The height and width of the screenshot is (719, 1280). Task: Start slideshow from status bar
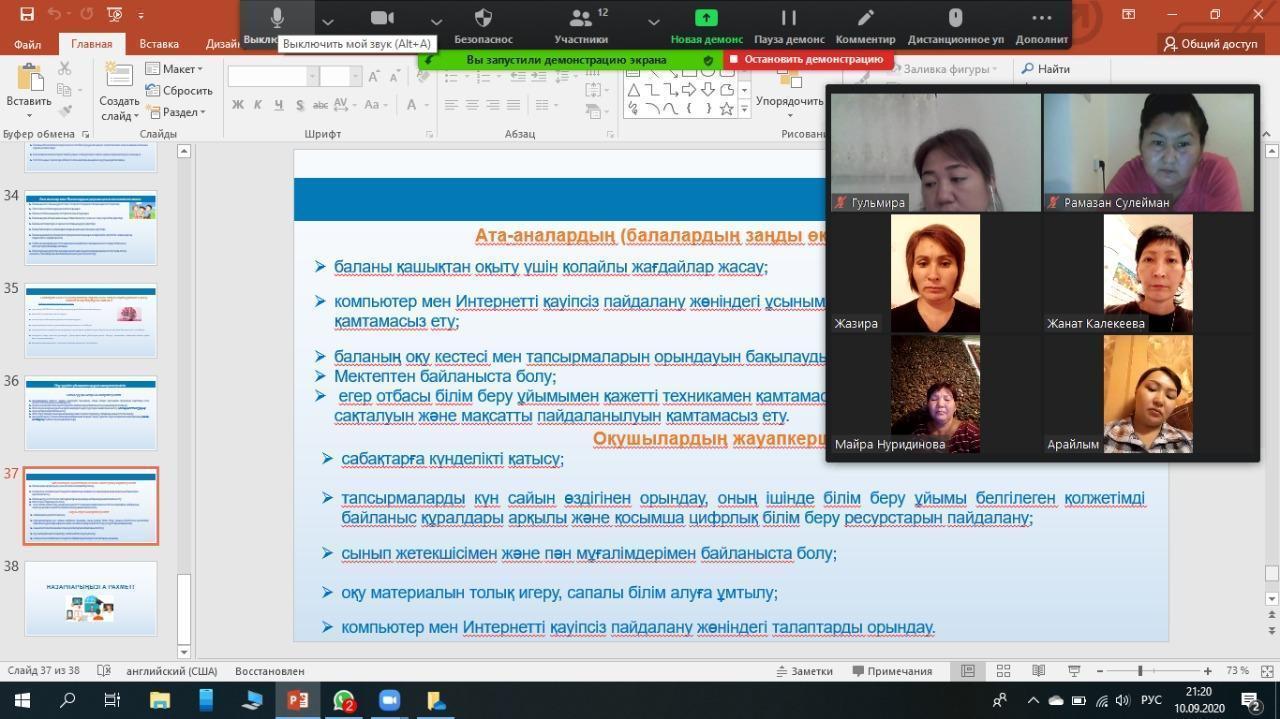click(x=1073, y=671)
